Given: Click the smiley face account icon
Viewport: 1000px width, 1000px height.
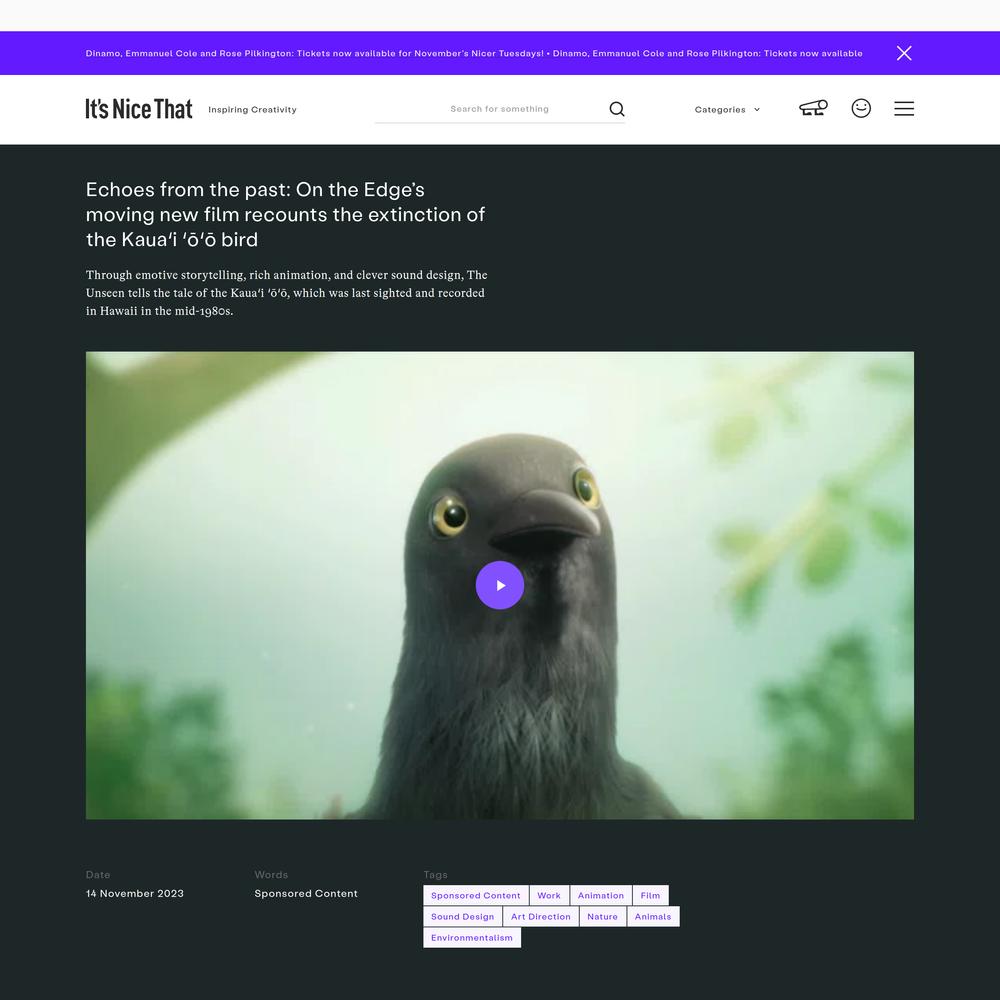Looking at the screenshot, I should pos(861,108).
